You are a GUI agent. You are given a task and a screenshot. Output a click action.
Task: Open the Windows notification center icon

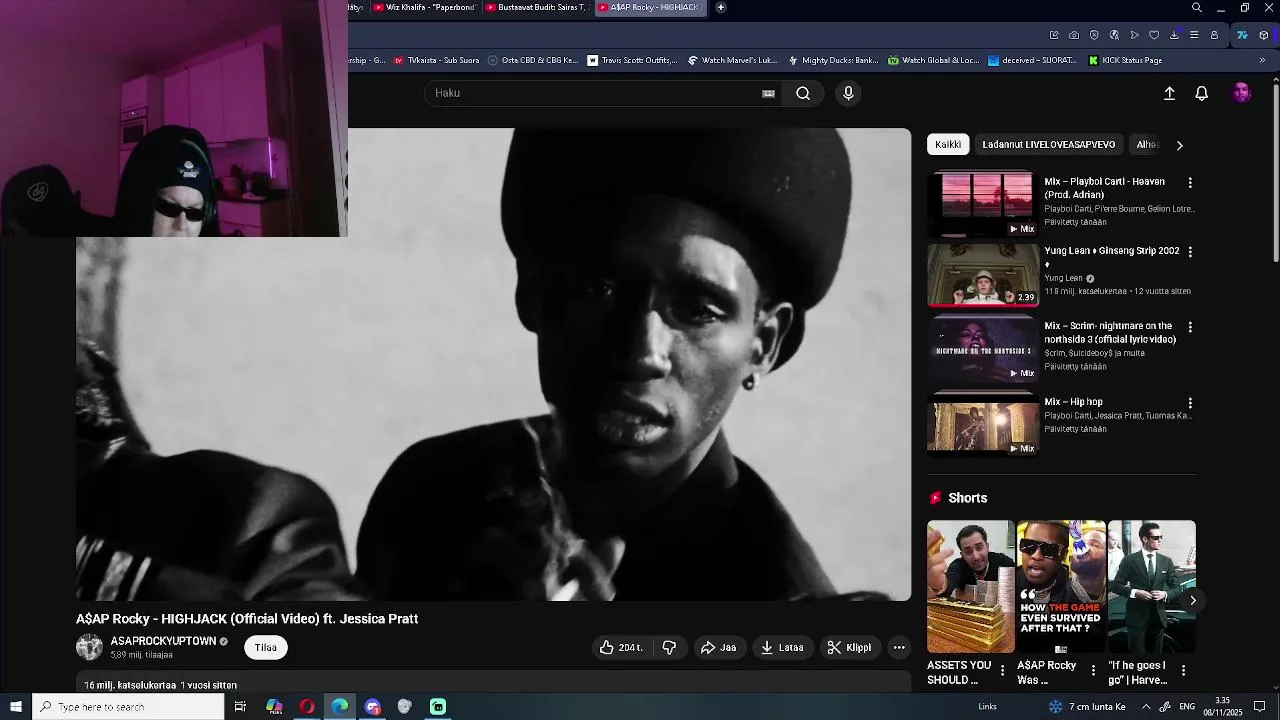click(1260, 707)
